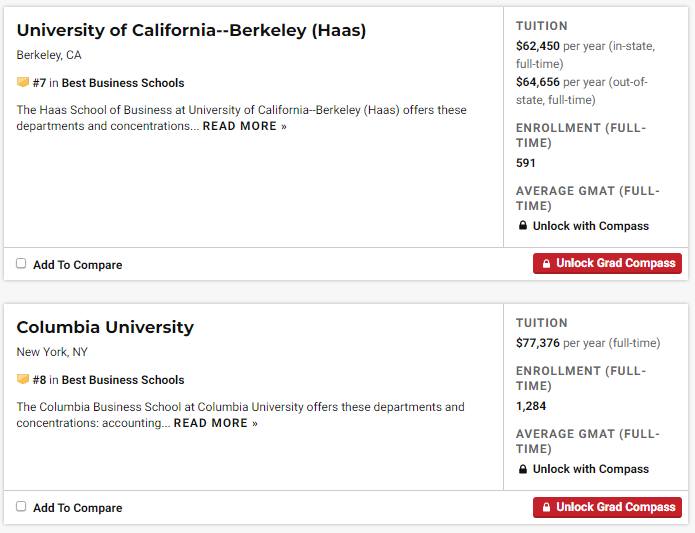Click the lock icon beside Haas average GMAT
This screenshot has width=695, height=533.
523,226
